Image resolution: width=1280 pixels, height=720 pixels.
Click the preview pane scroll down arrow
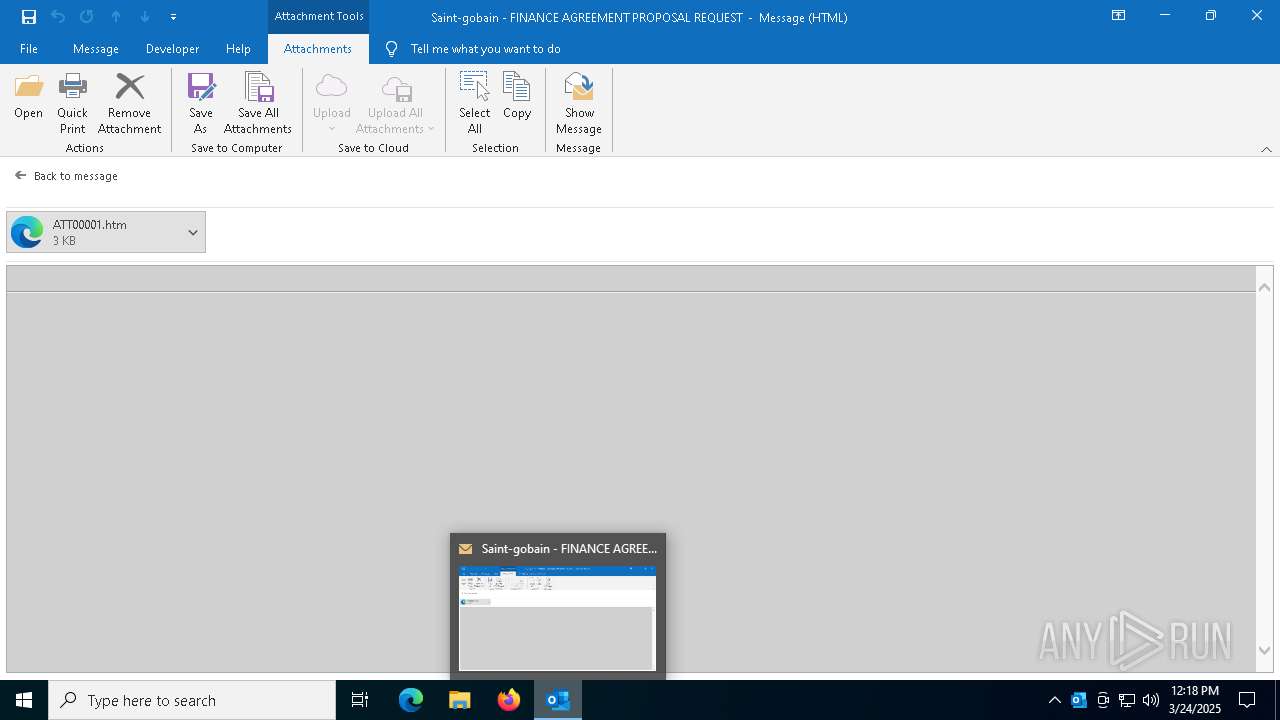coord(1264,650)
